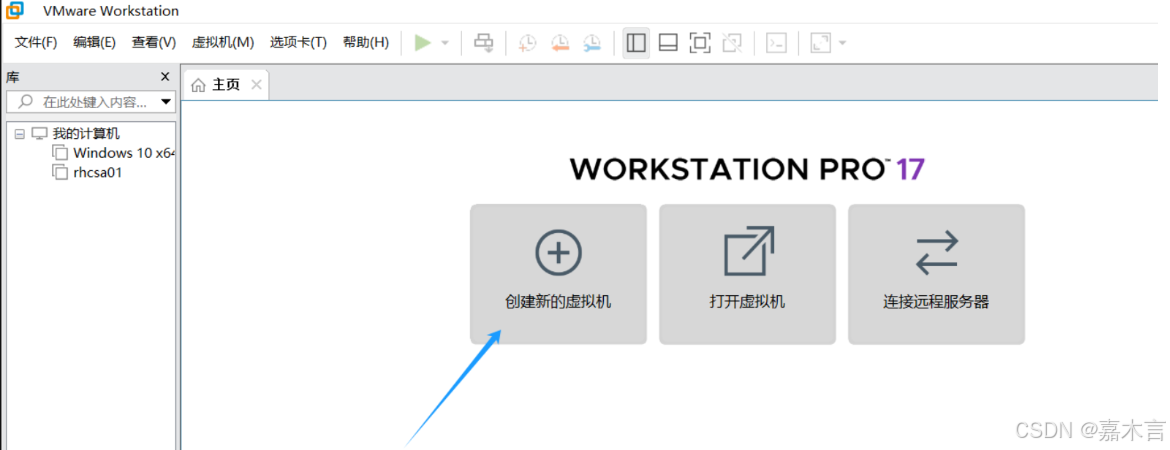
Task: Open the library search filter dropdown
Action: click(x=166, y=101)
